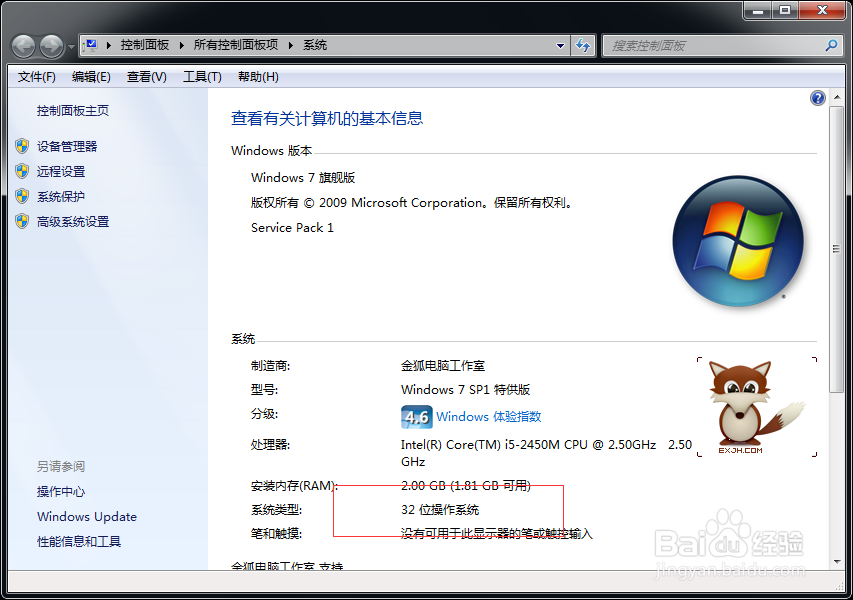Expand arrow after 所有控制面板项 breadcrumb
Viewport: 853px width, 600px height.
(x=290, y=45)
